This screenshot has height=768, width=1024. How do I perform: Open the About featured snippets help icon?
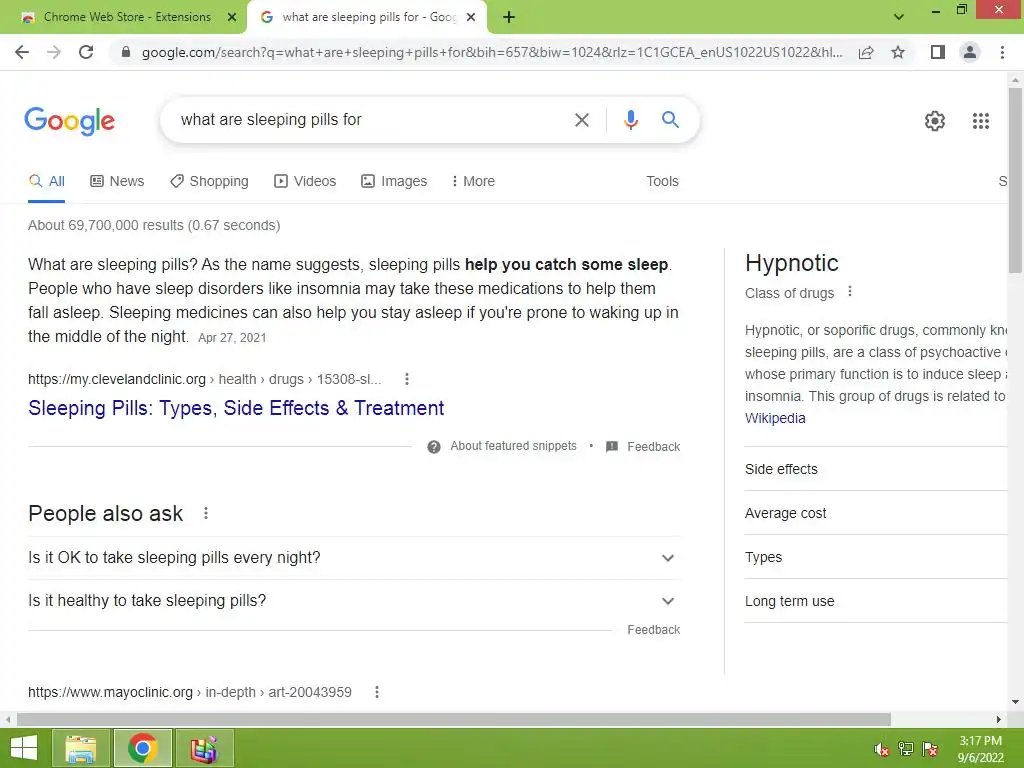tap(434, 447)
